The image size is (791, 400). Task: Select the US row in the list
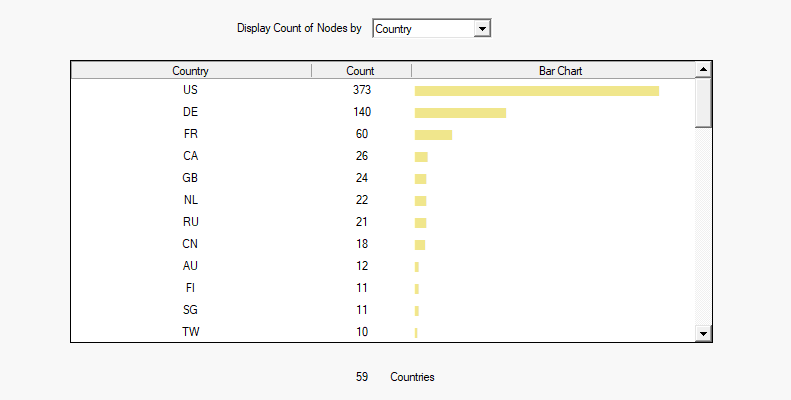tap(190, 90)
